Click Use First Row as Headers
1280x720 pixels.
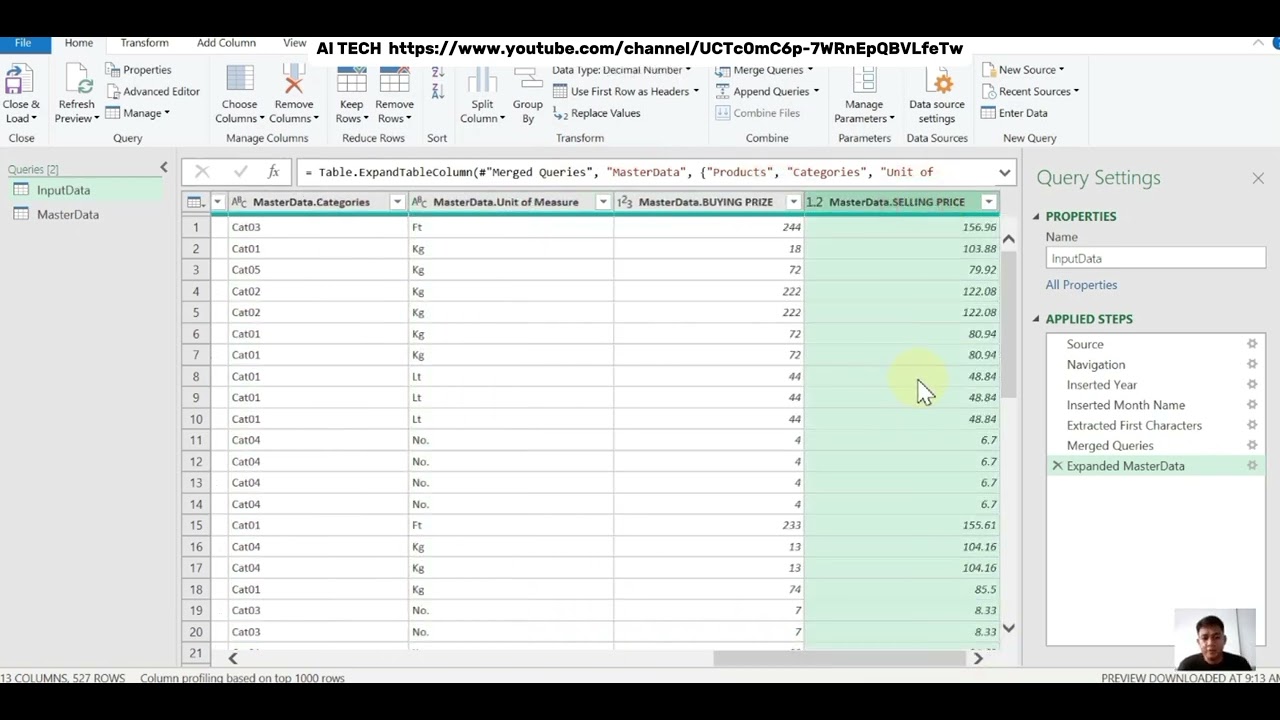(x=626, y=91)
